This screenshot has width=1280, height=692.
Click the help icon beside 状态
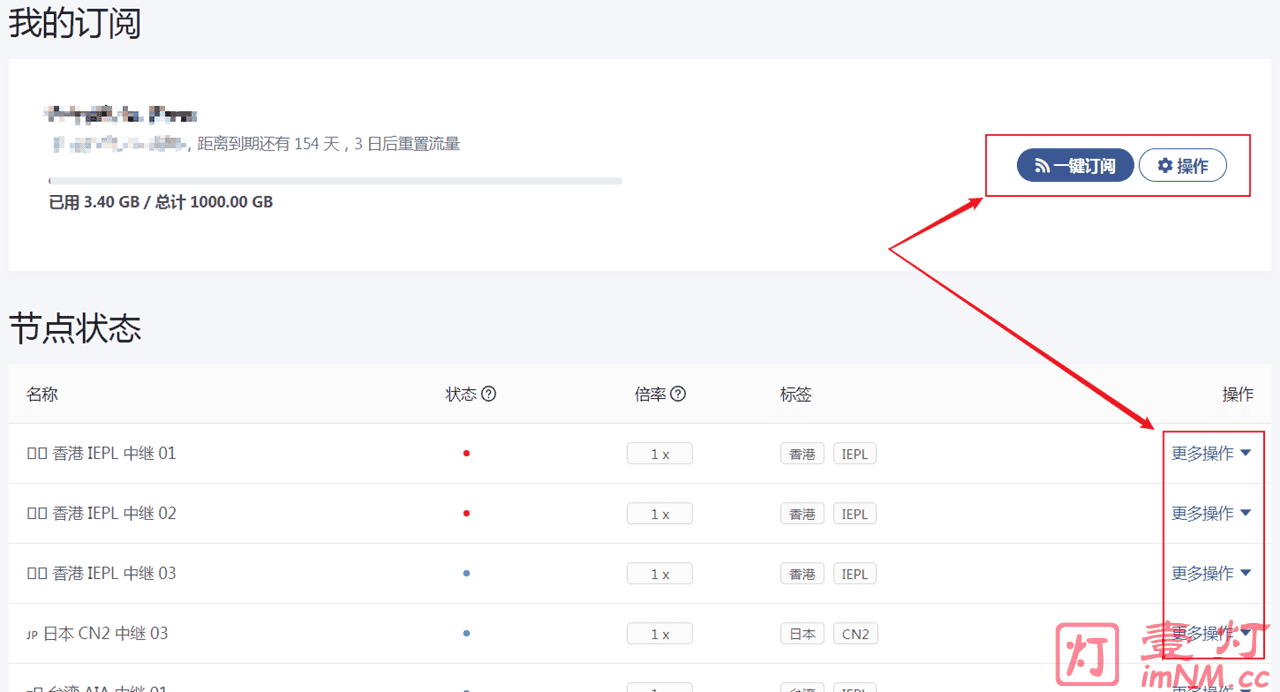coord(489,394)
